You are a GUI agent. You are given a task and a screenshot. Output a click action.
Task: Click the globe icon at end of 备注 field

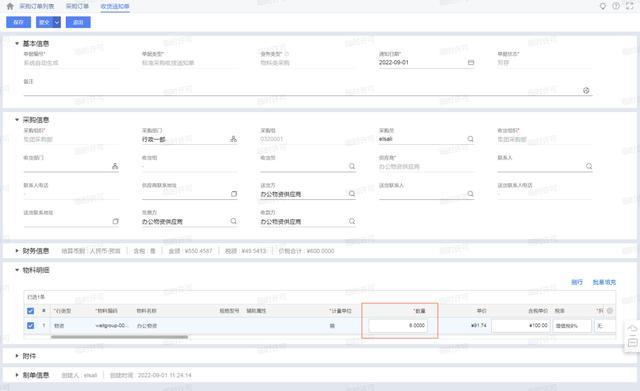[586, 90]
